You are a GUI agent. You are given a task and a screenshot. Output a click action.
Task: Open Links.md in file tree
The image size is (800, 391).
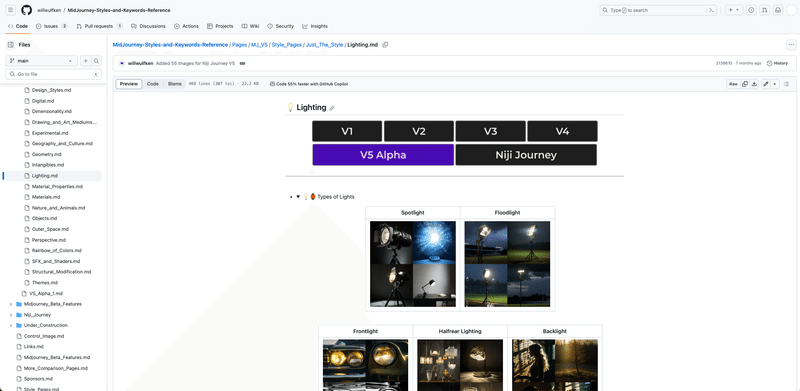[34, 347]
